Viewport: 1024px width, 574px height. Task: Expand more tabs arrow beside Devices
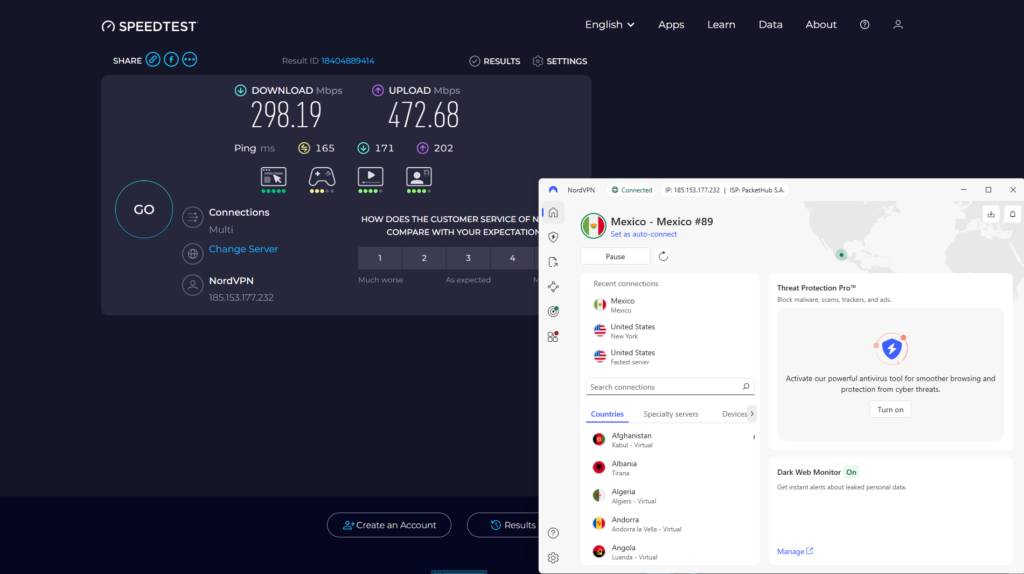coord(752,413)
